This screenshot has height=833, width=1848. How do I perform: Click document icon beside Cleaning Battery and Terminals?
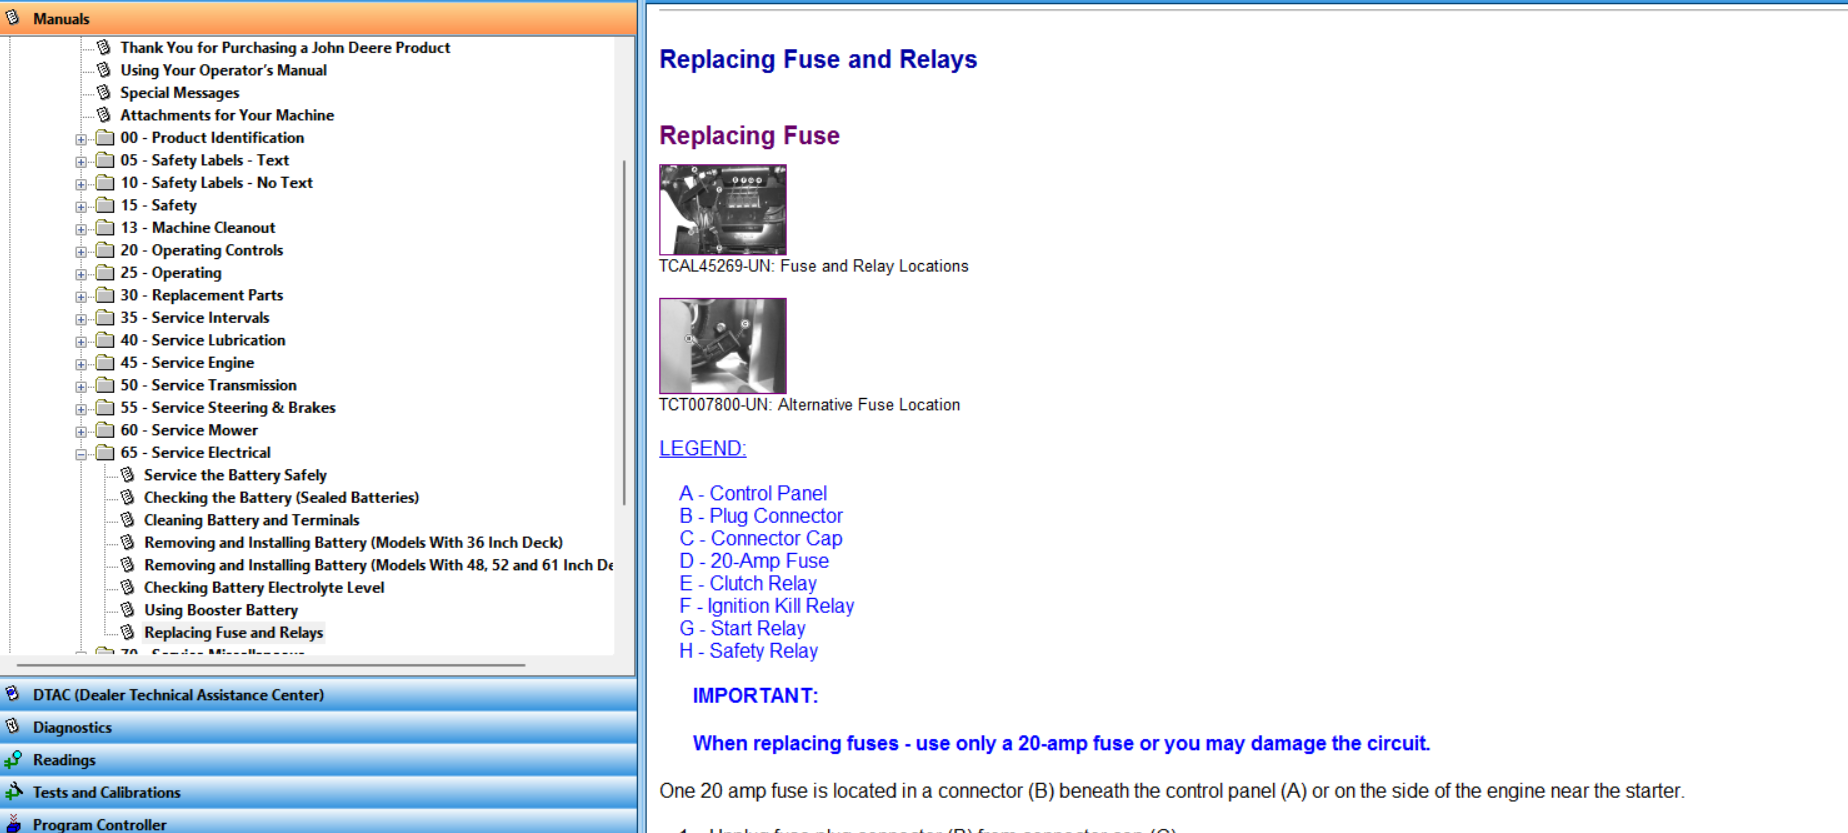[x=128, y=520]
